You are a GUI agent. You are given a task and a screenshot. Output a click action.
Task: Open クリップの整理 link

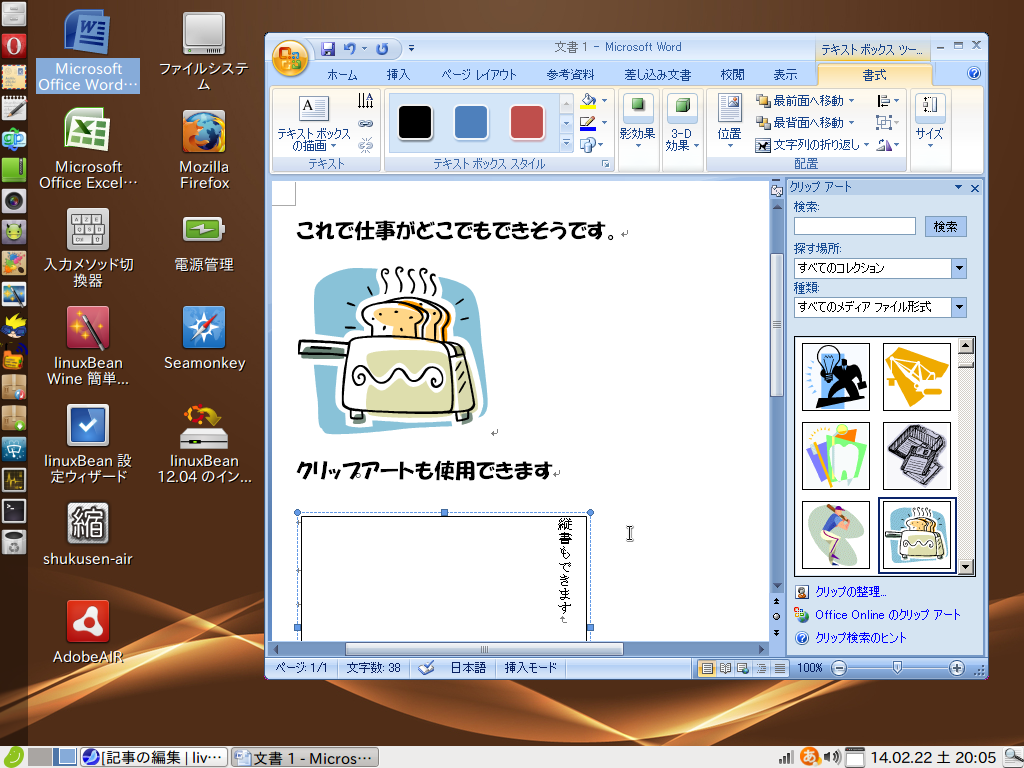[850, 592]
